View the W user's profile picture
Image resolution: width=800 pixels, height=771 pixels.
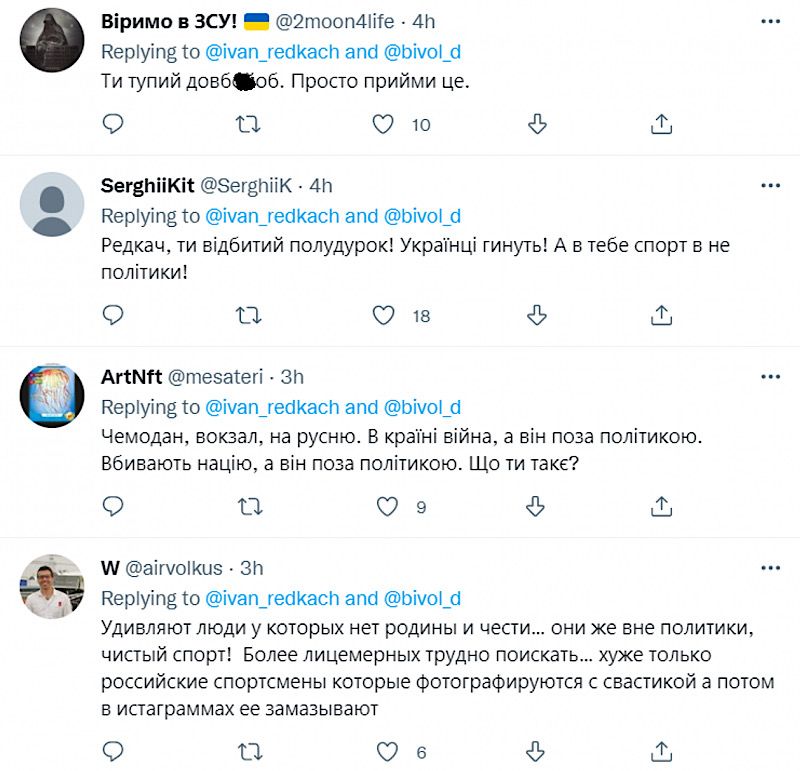click(52, 586)
